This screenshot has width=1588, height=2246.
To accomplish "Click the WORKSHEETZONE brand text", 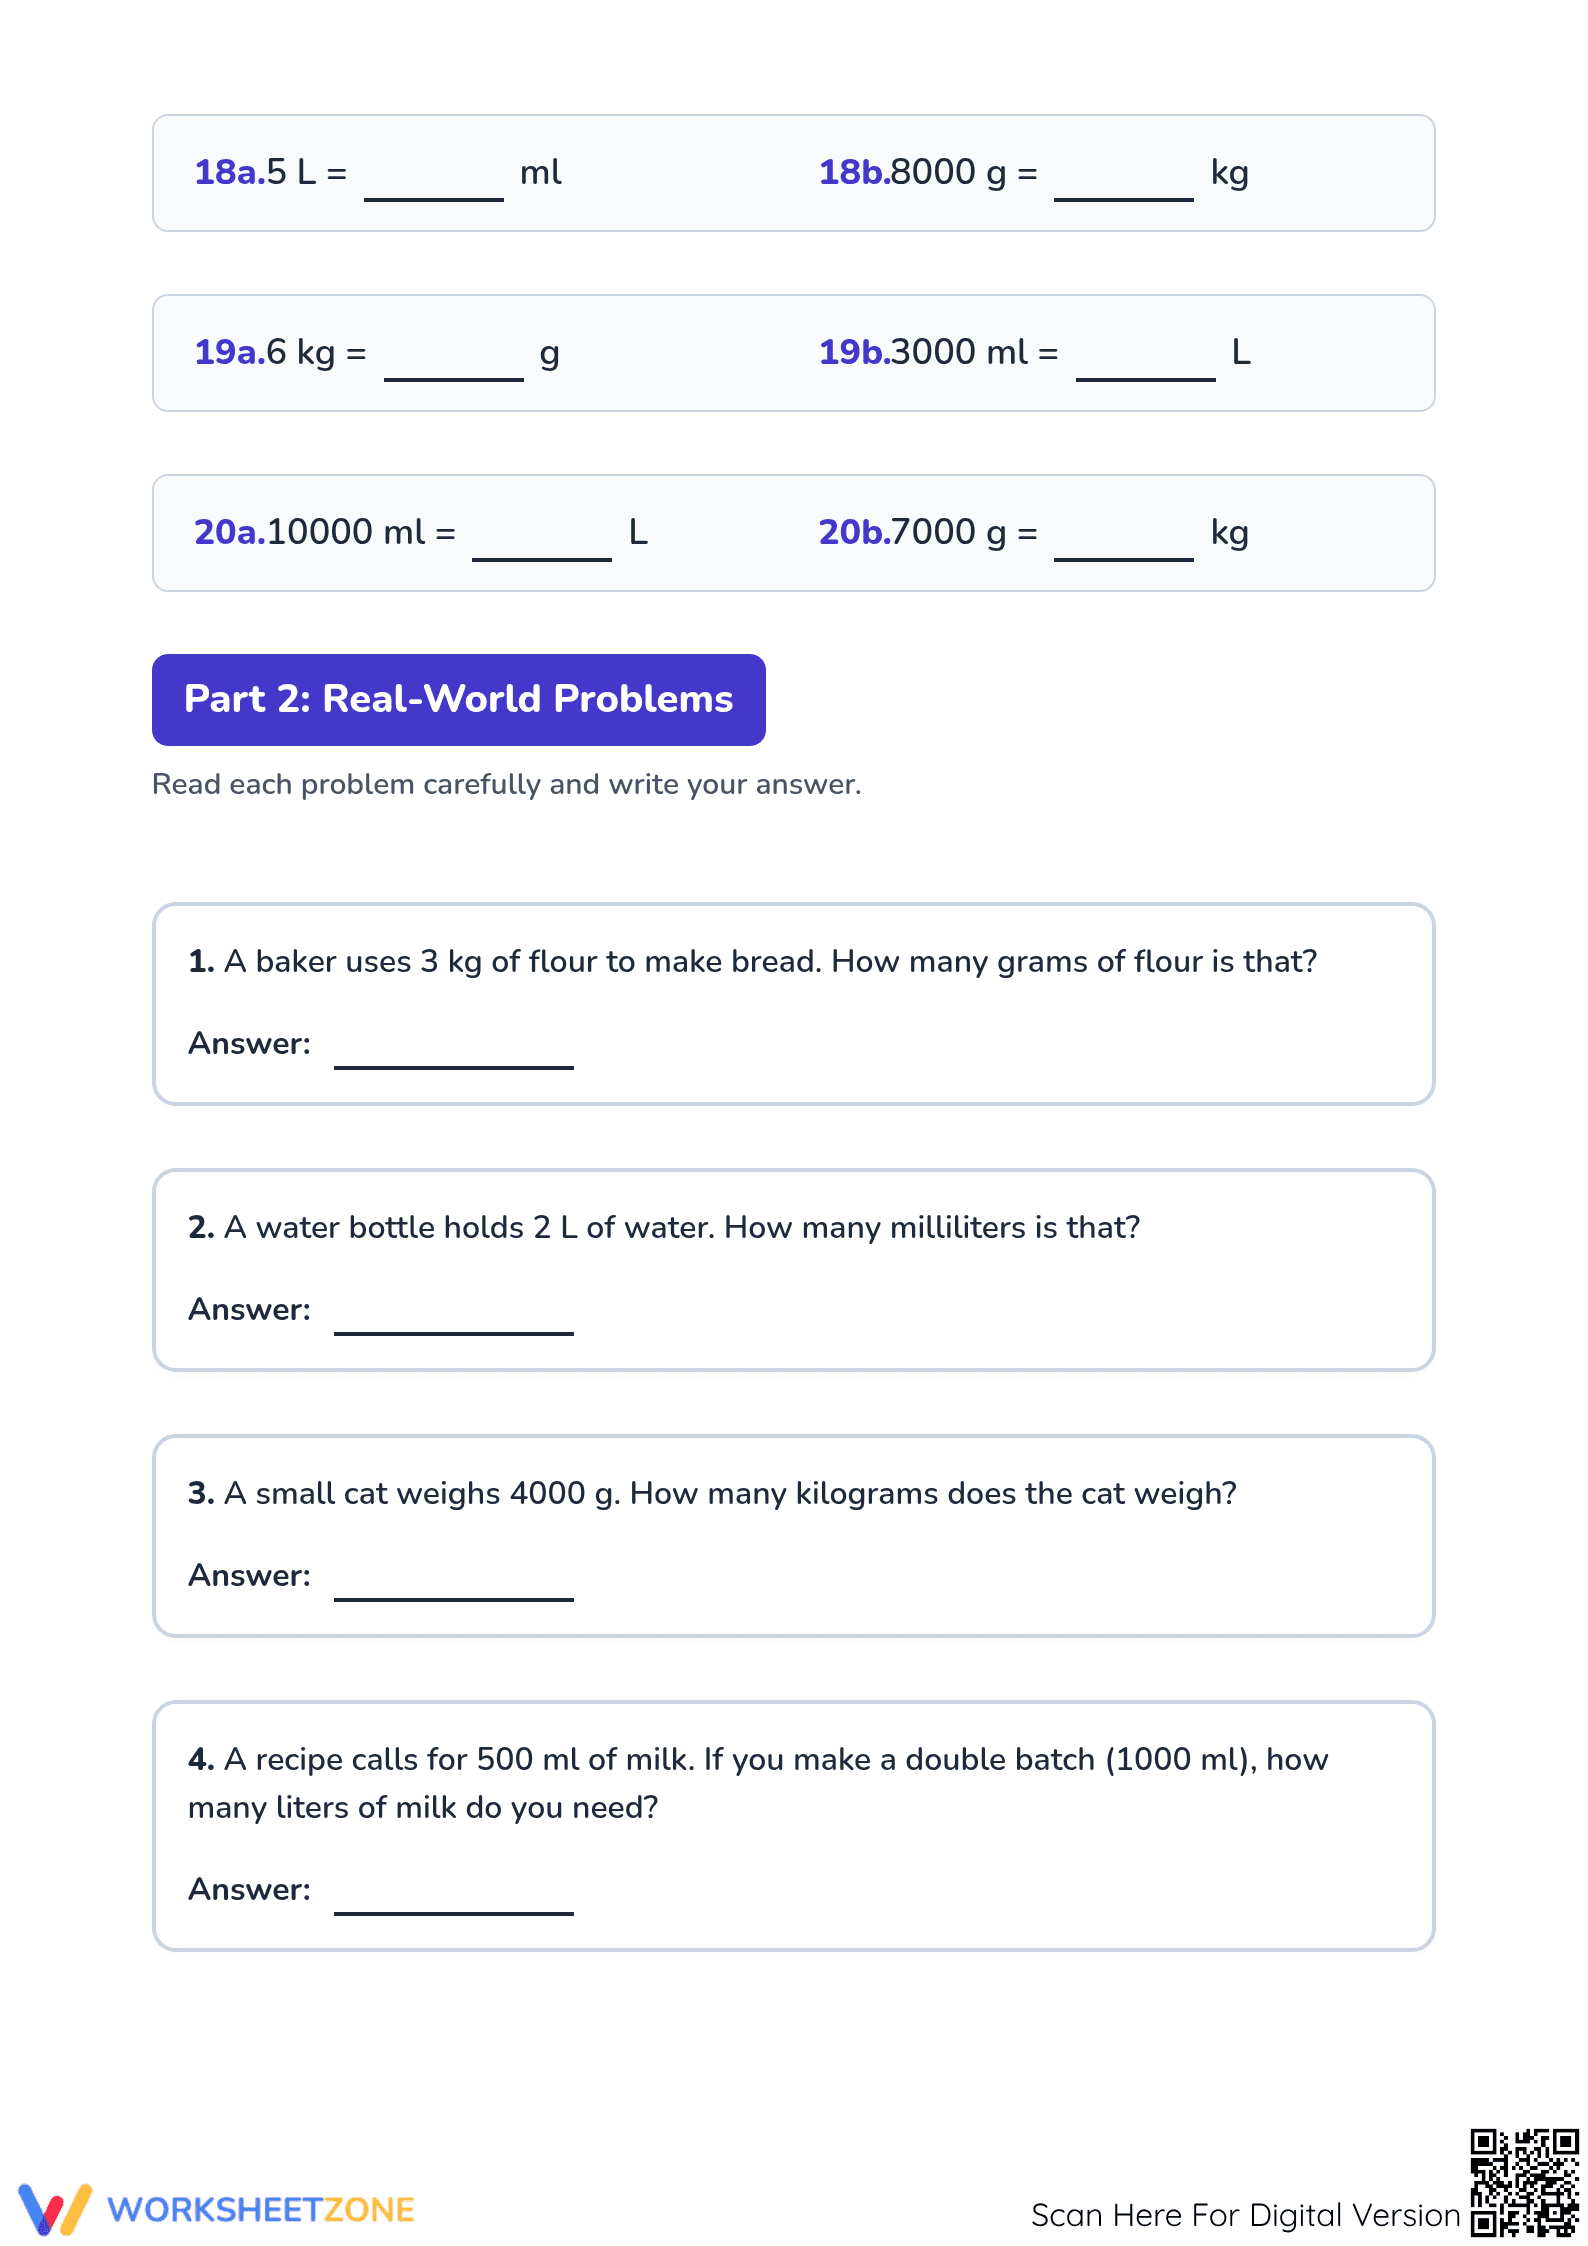I will [261, 2210].
